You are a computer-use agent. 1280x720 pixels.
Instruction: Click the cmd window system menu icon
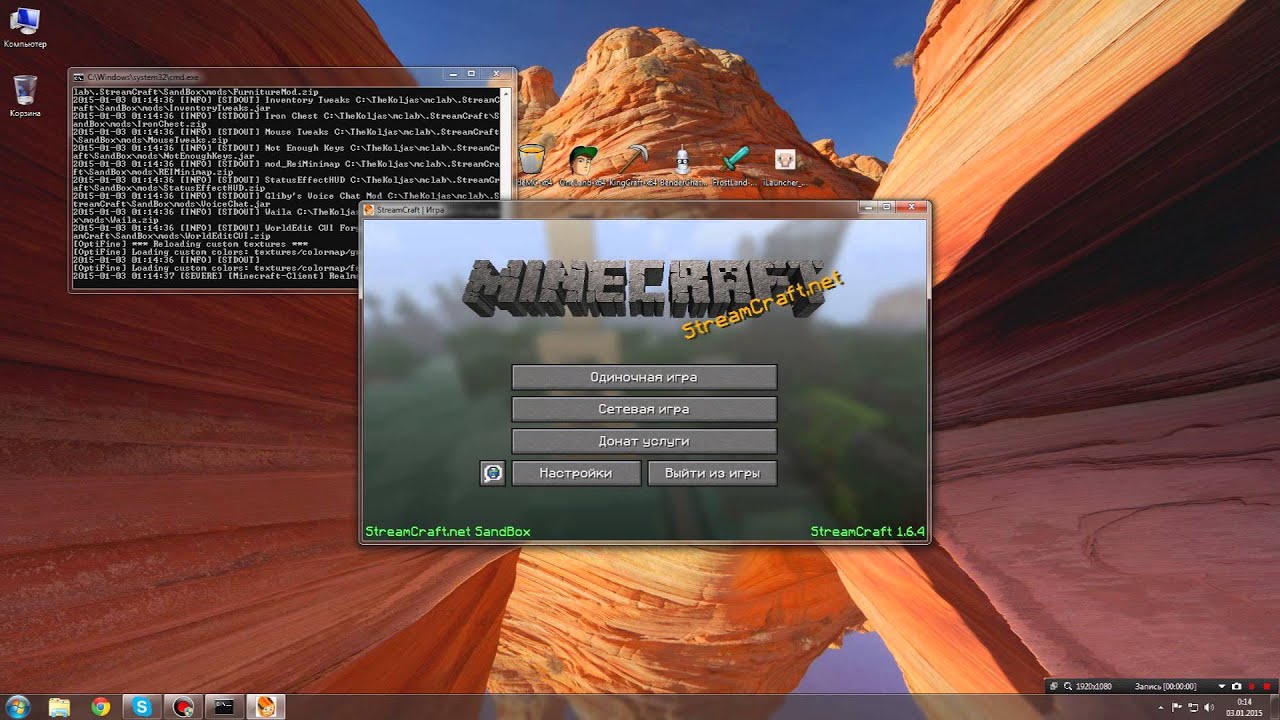tap(78, 76)
